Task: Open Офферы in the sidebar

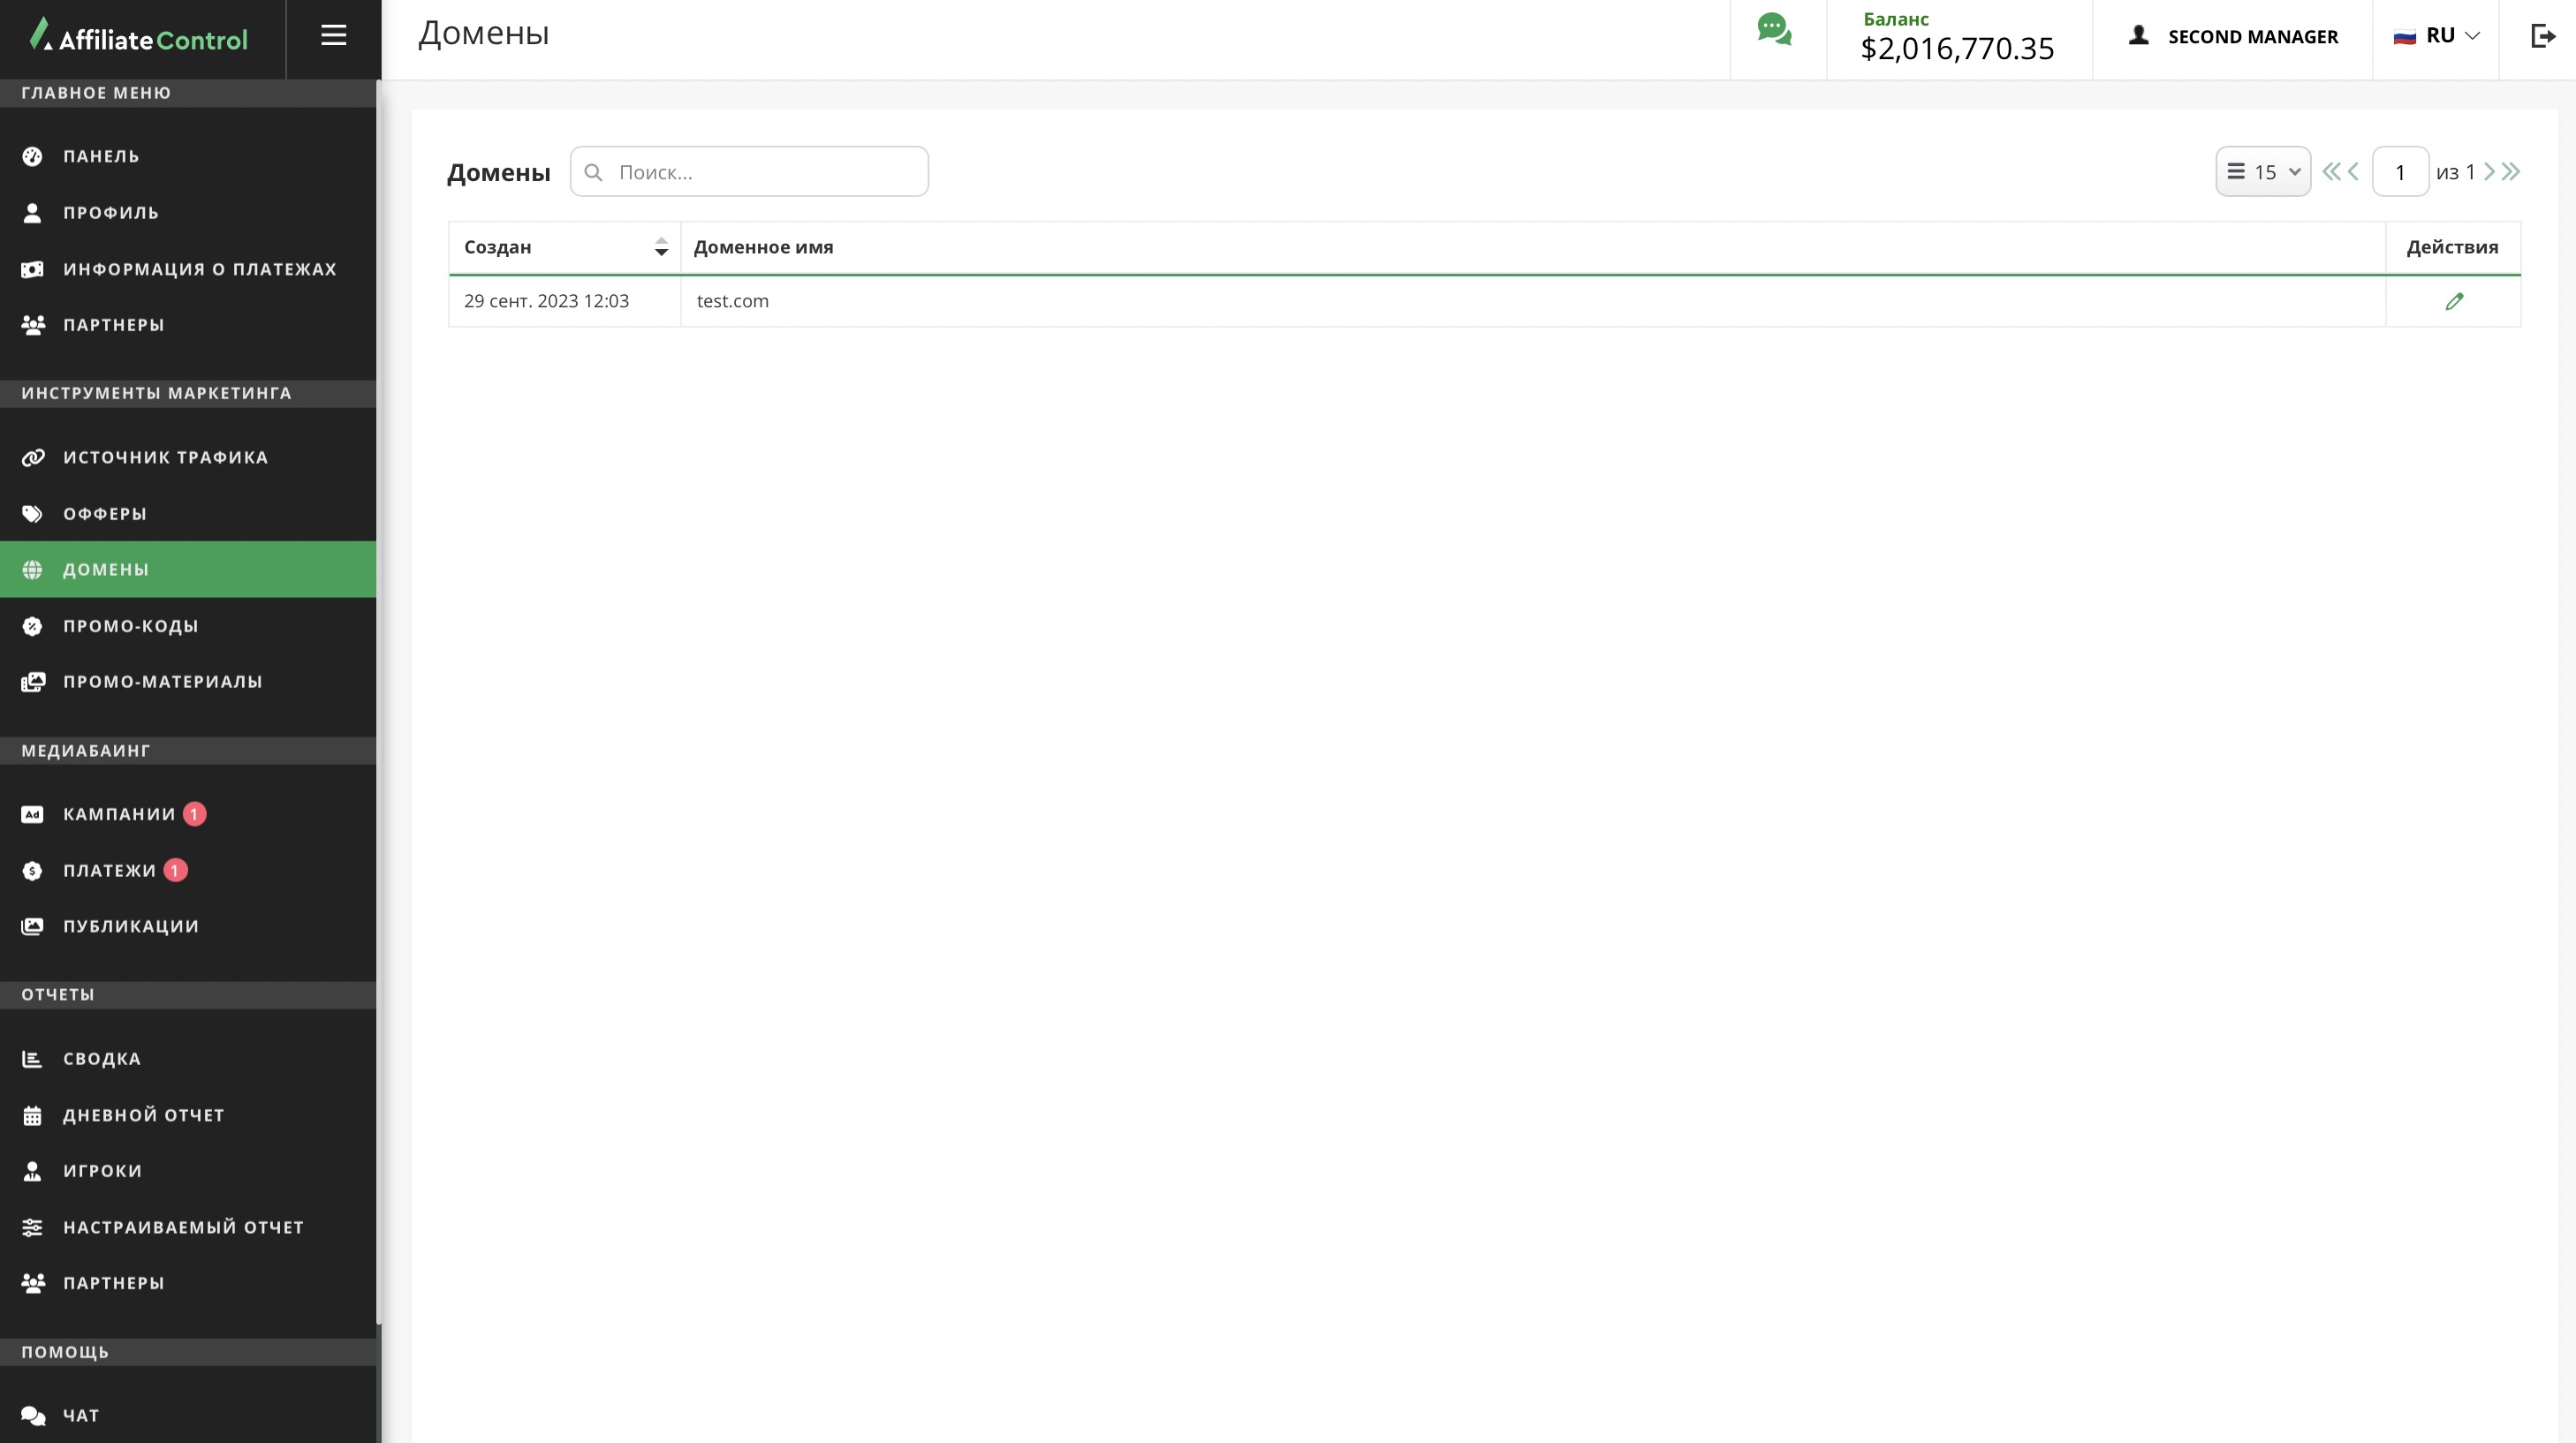Action: (105, 514)
